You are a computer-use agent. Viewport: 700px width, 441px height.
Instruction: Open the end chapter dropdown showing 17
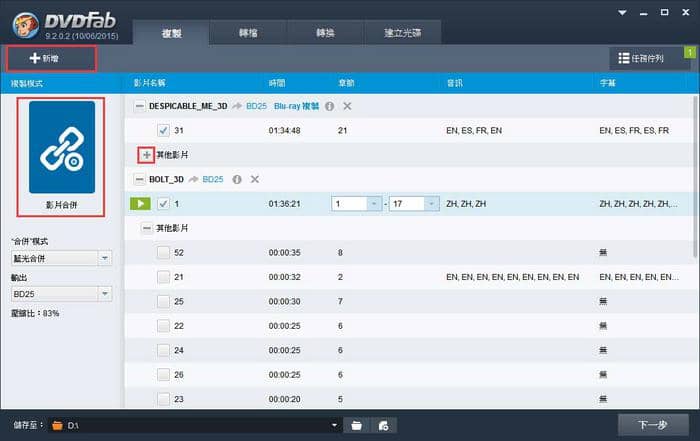pyautogui.click(x=431, y=204)
